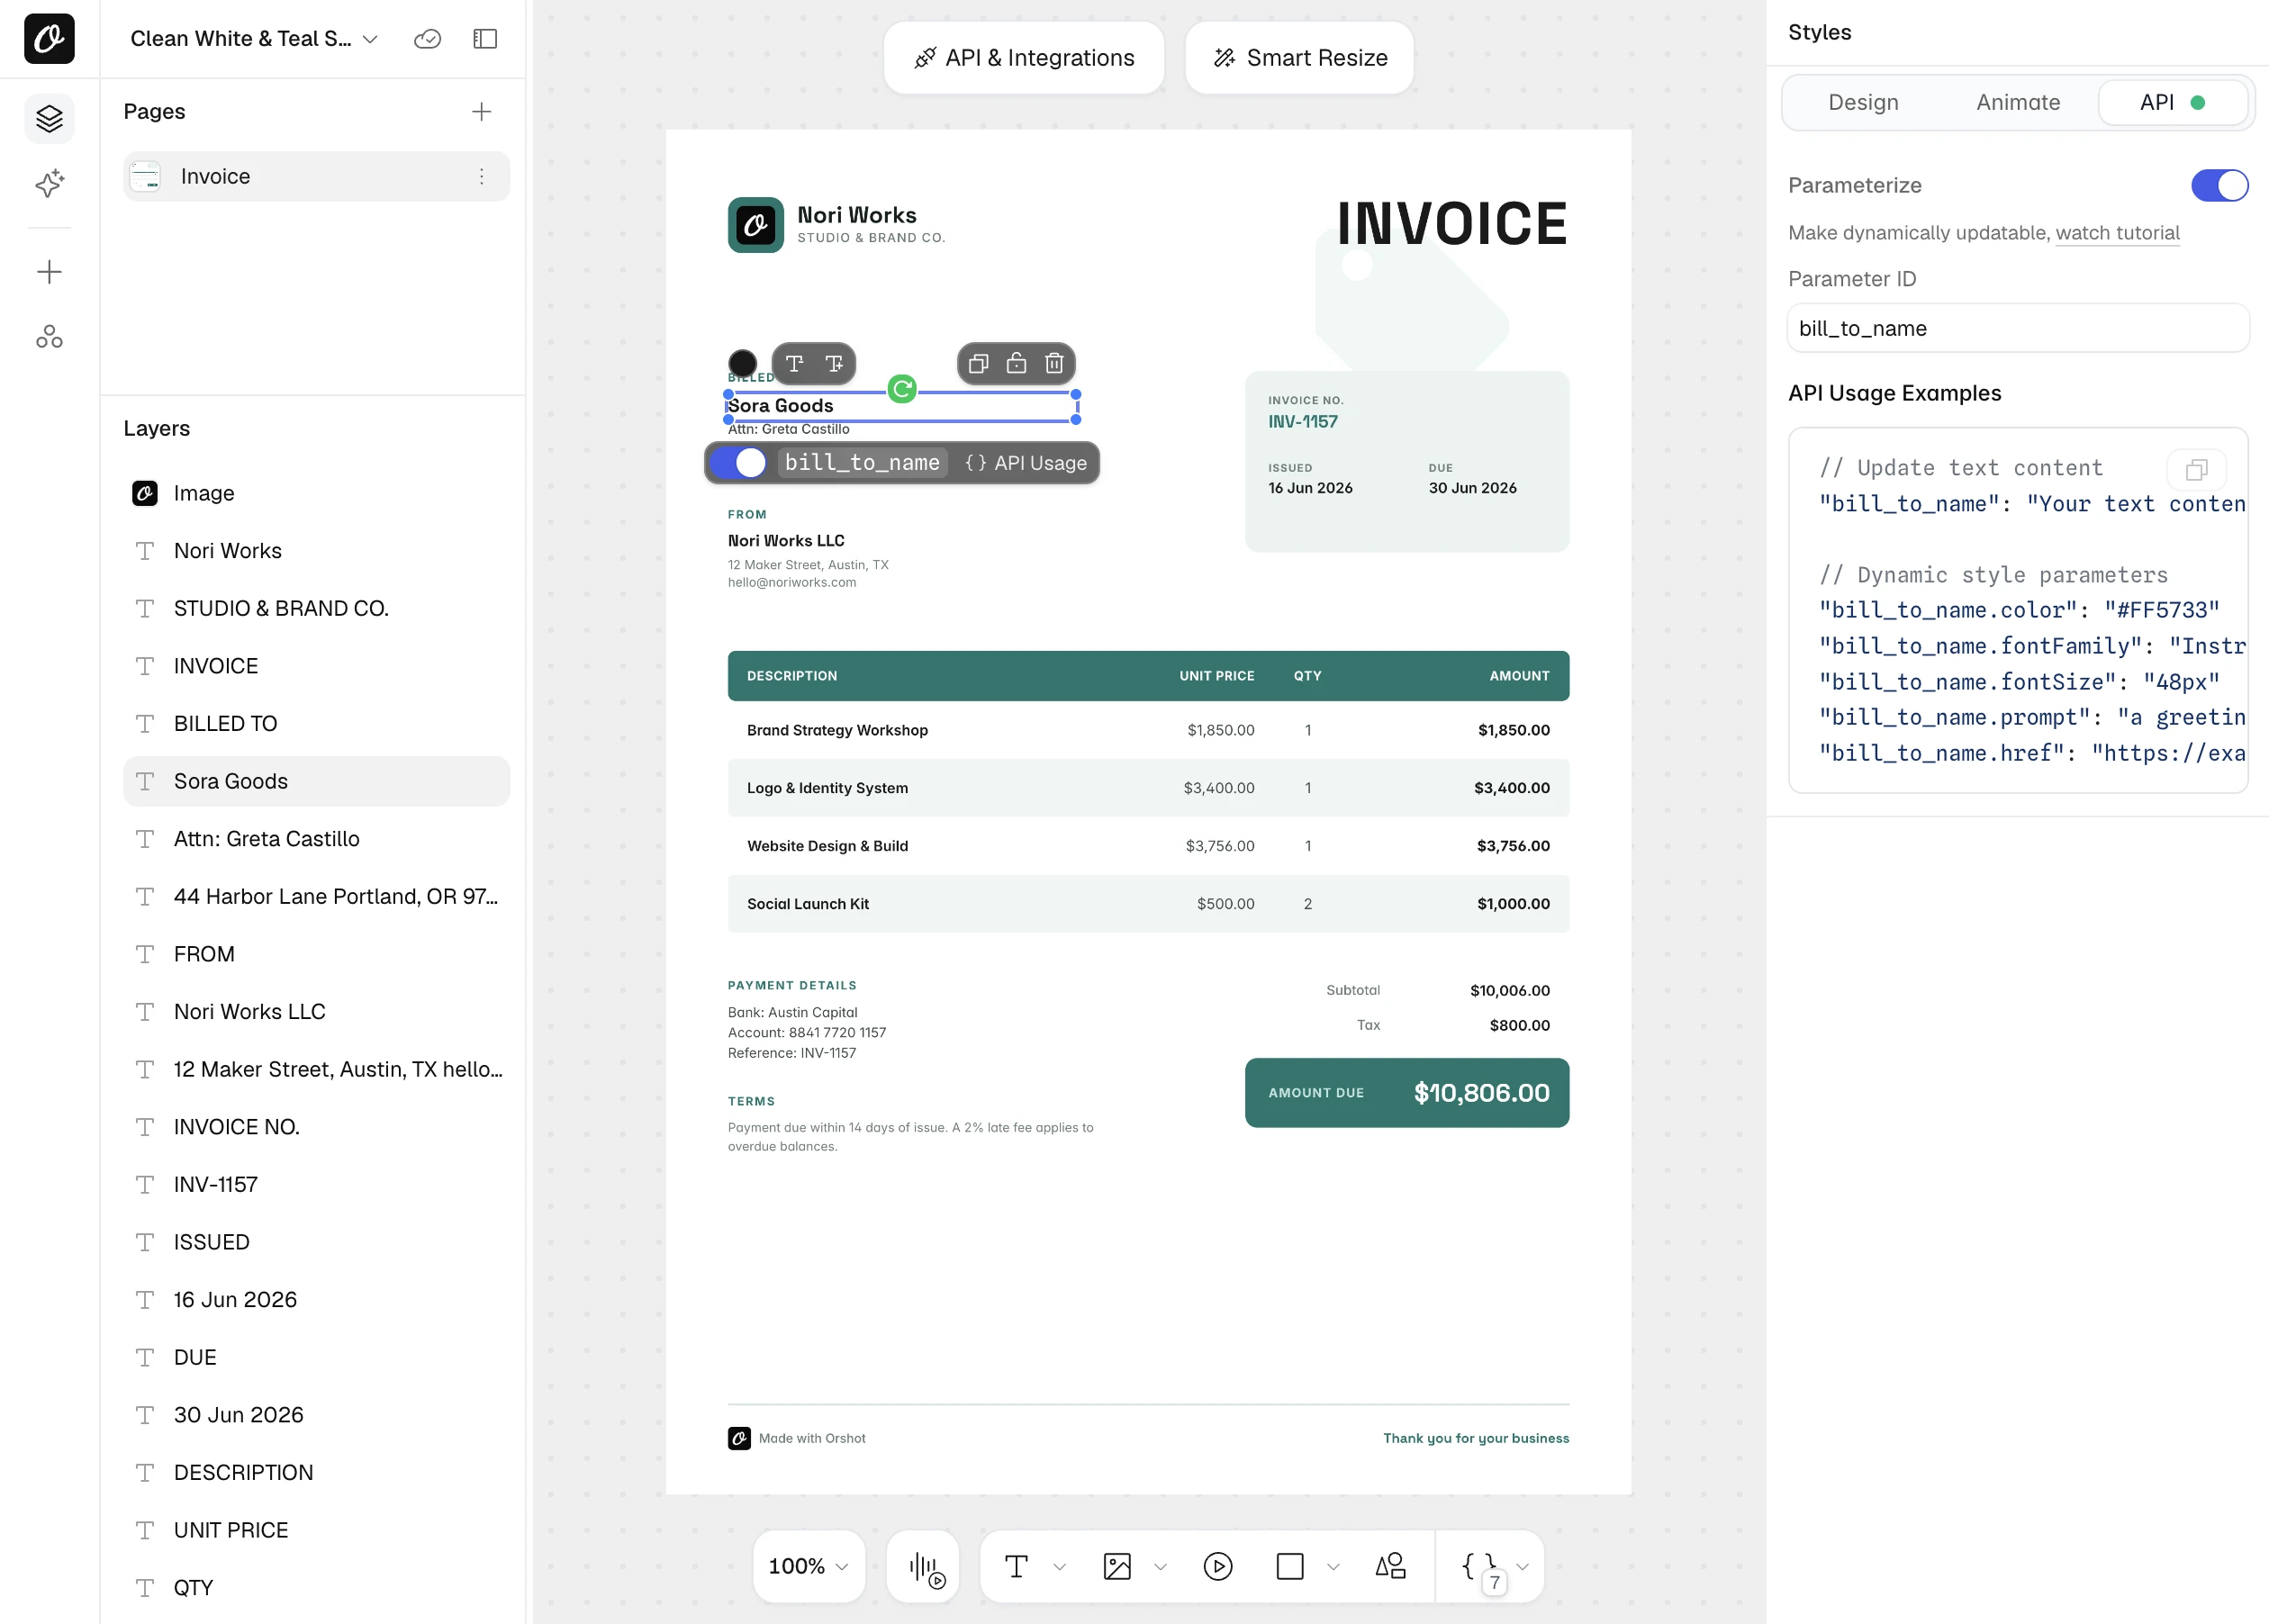Expand the rectangle shape dropdown arrow
This screenshot has height=1624, width=2269.
[1333, 1567]
